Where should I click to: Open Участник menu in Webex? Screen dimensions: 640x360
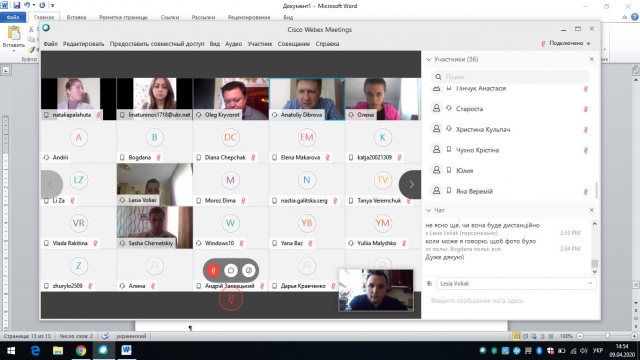(x=260, y=44)
